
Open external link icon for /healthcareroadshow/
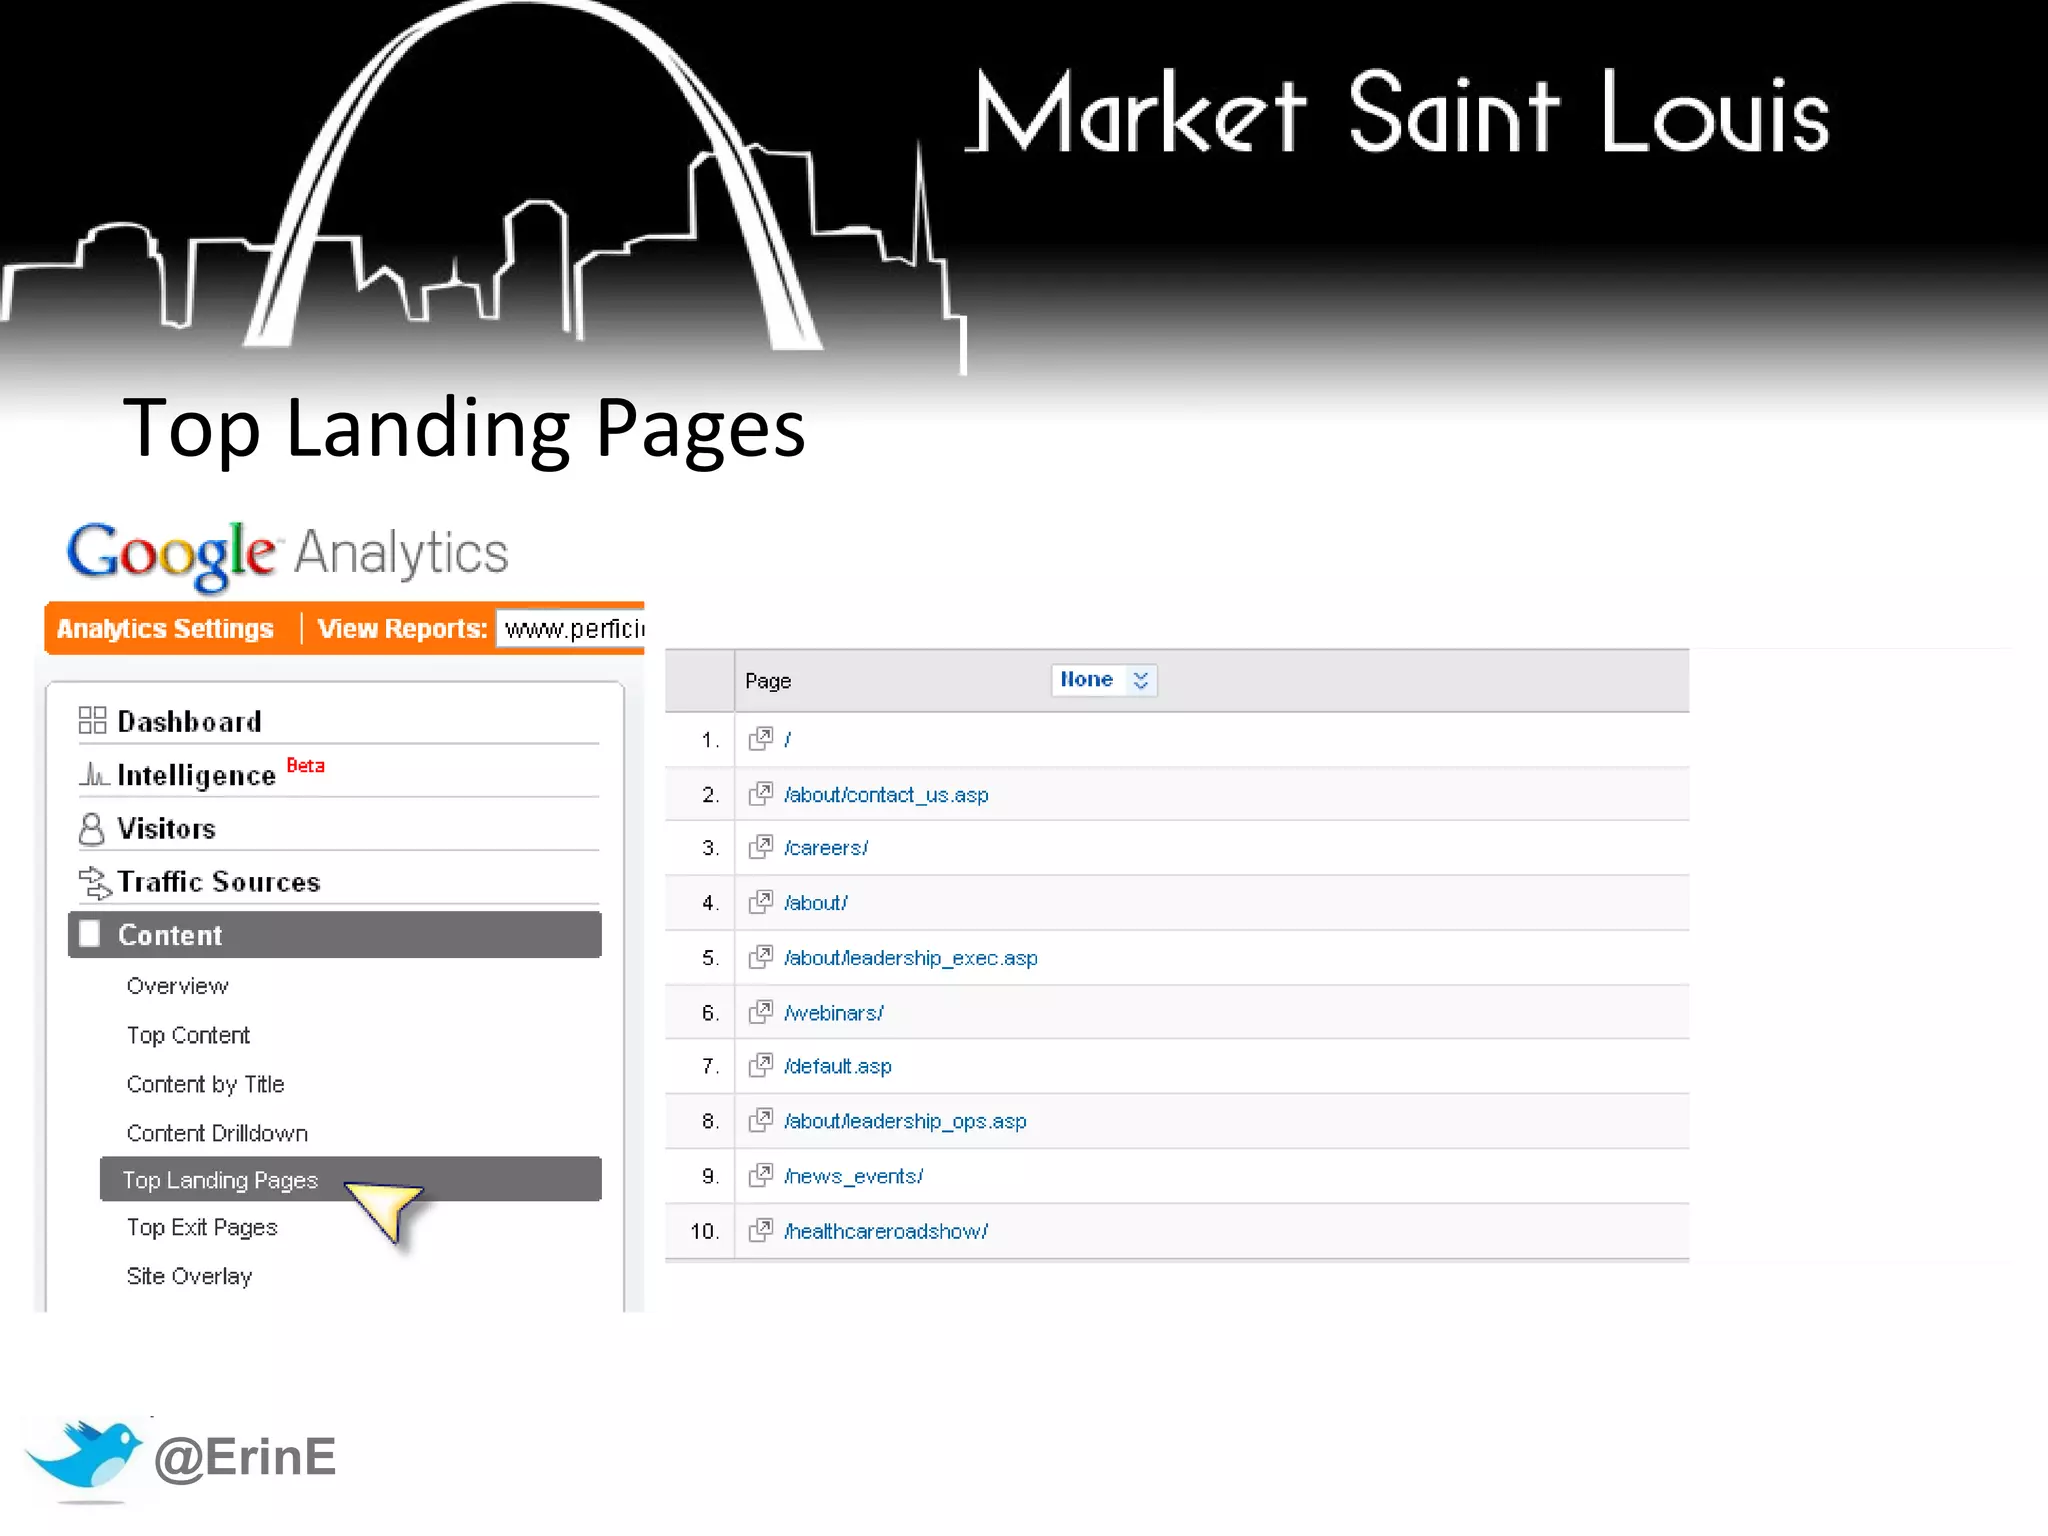(x=761, y=1230)
